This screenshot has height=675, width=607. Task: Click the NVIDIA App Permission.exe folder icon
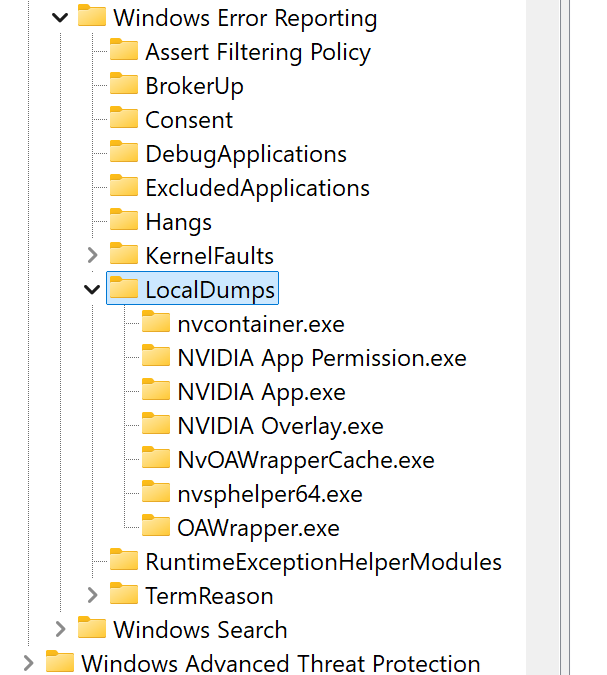click(155, 356)
